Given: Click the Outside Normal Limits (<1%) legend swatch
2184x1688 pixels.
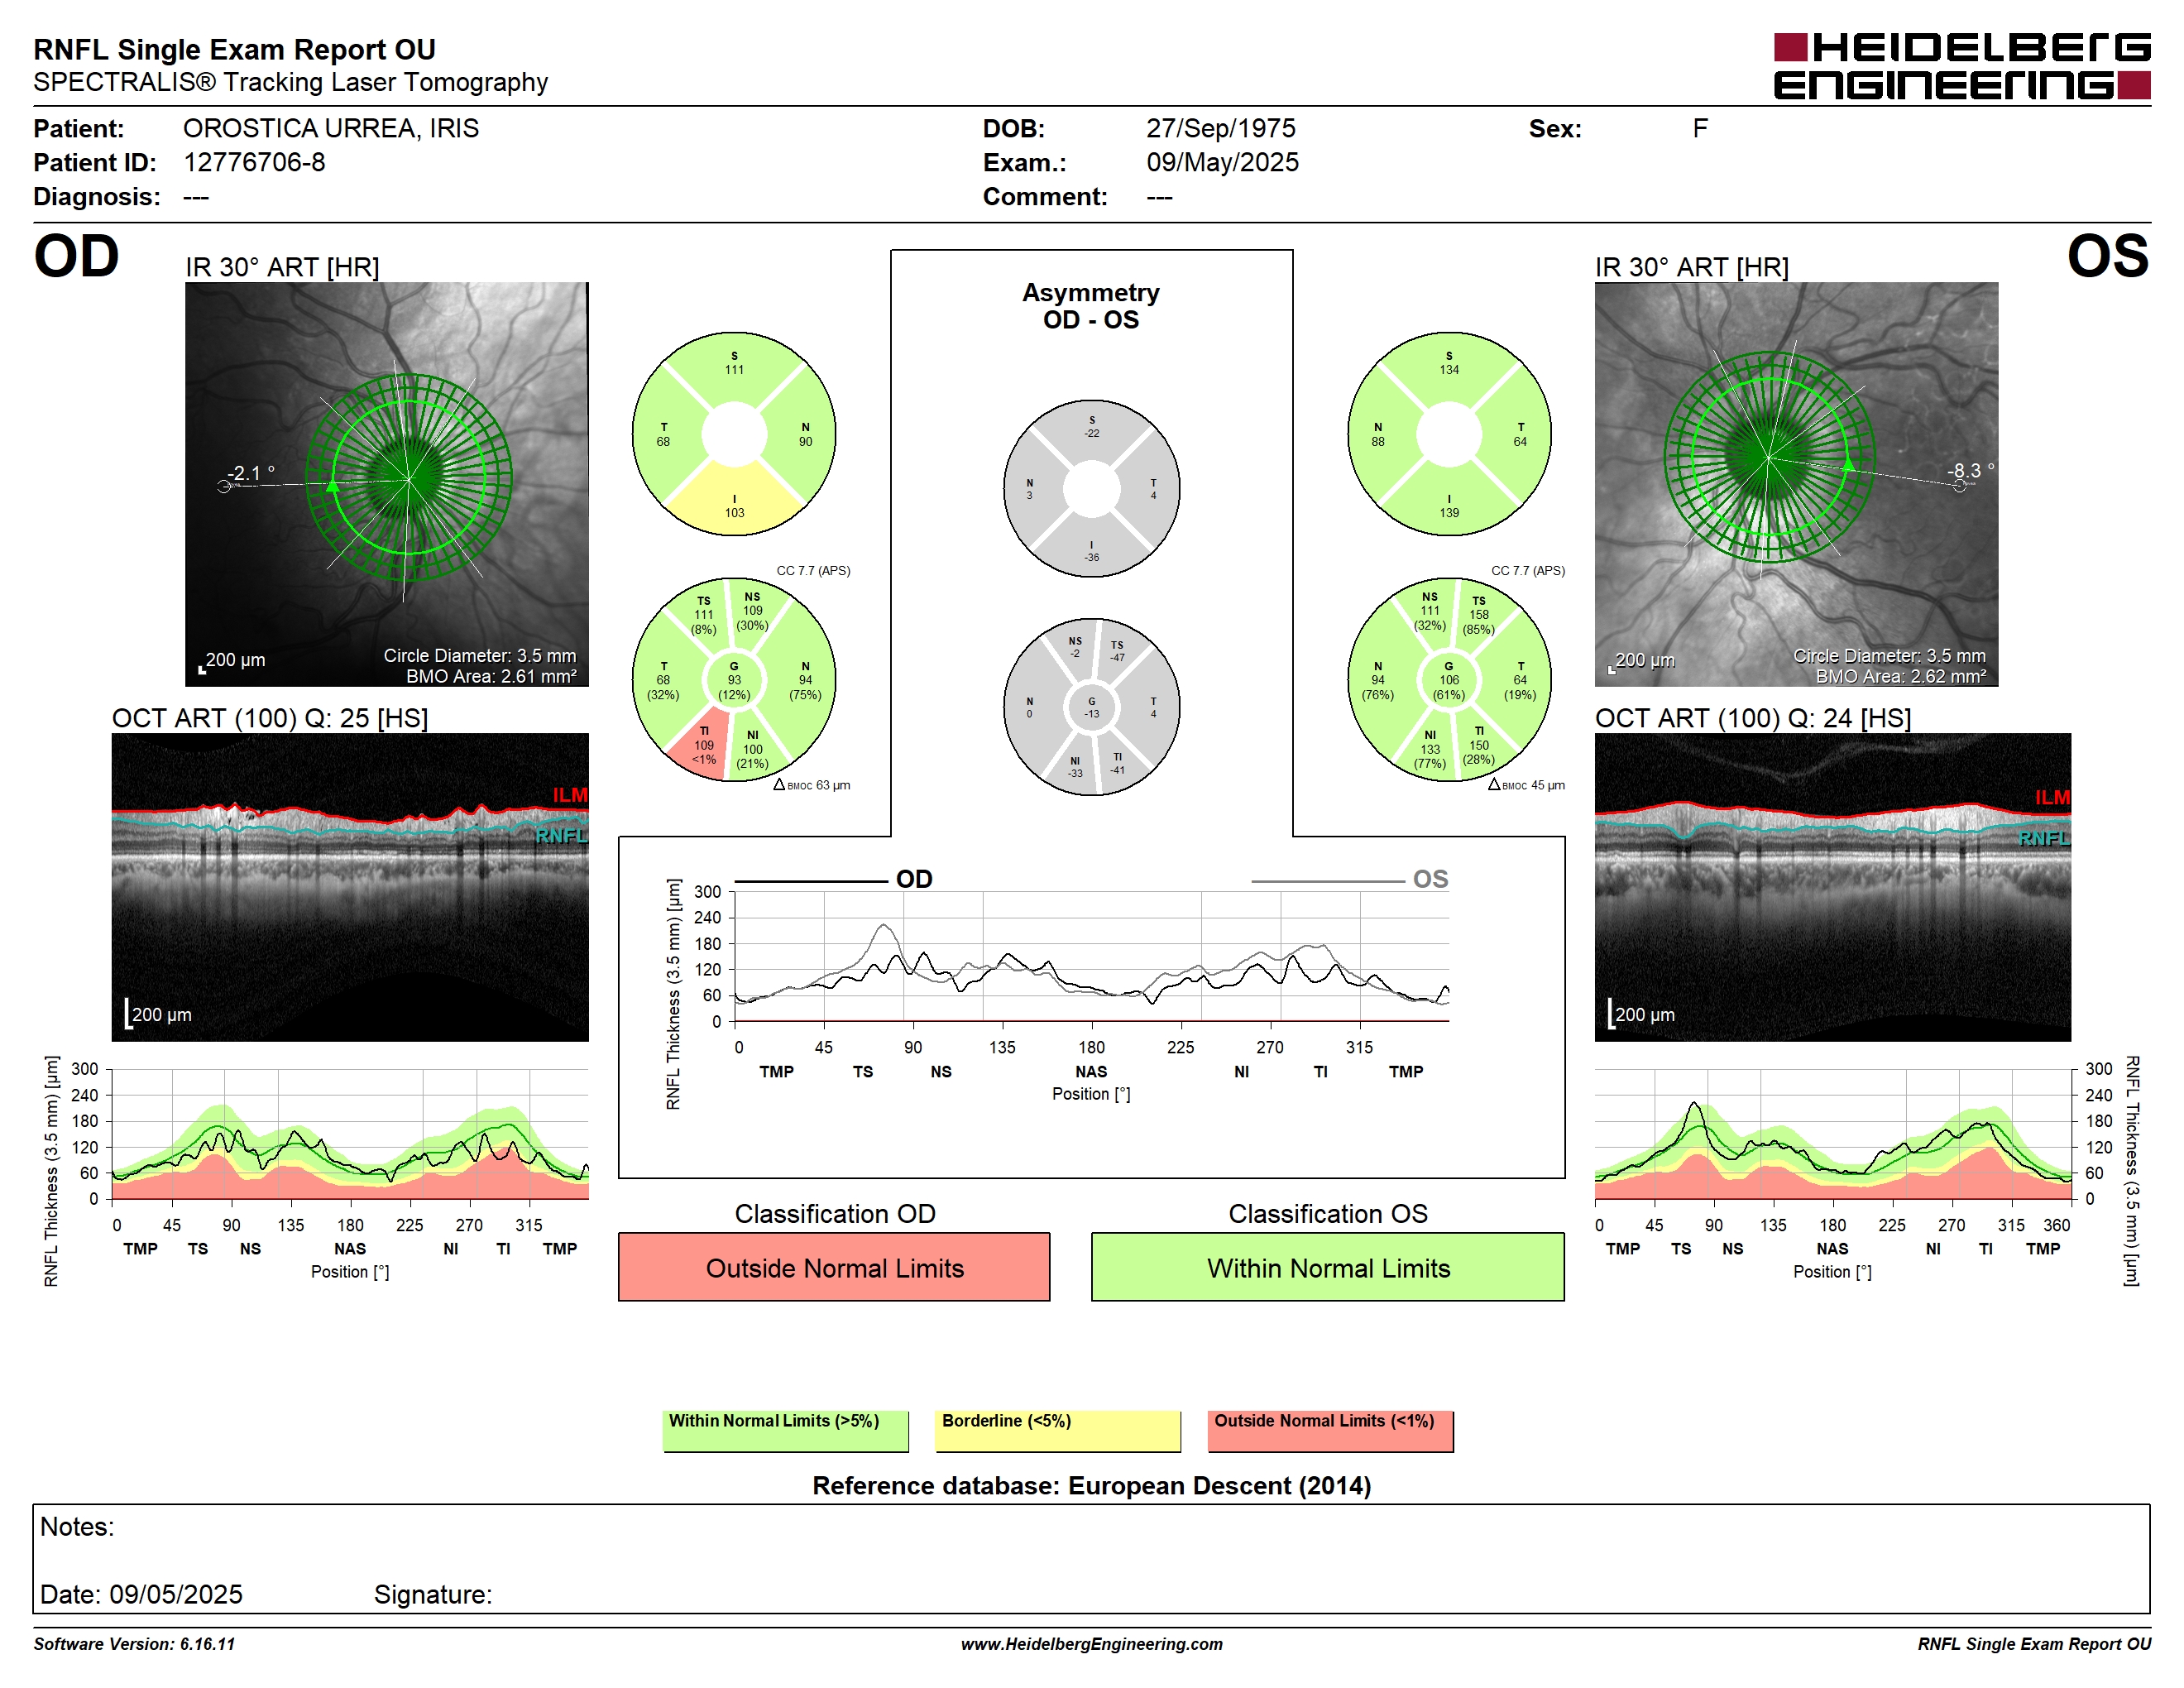Looking at the screenshot, I should [x=1331, y=1431].
